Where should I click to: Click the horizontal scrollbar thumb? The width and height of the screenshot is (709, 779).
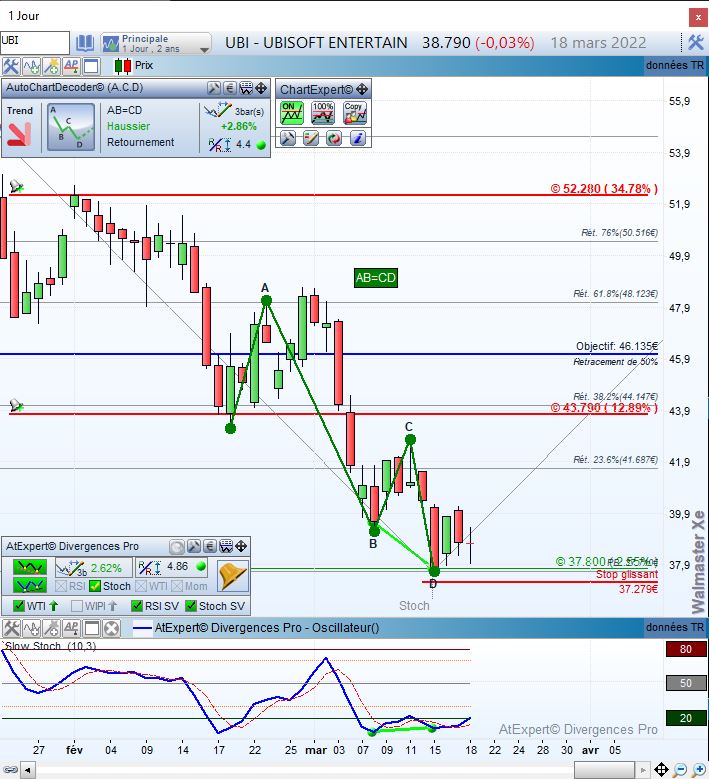click(604, 771)
